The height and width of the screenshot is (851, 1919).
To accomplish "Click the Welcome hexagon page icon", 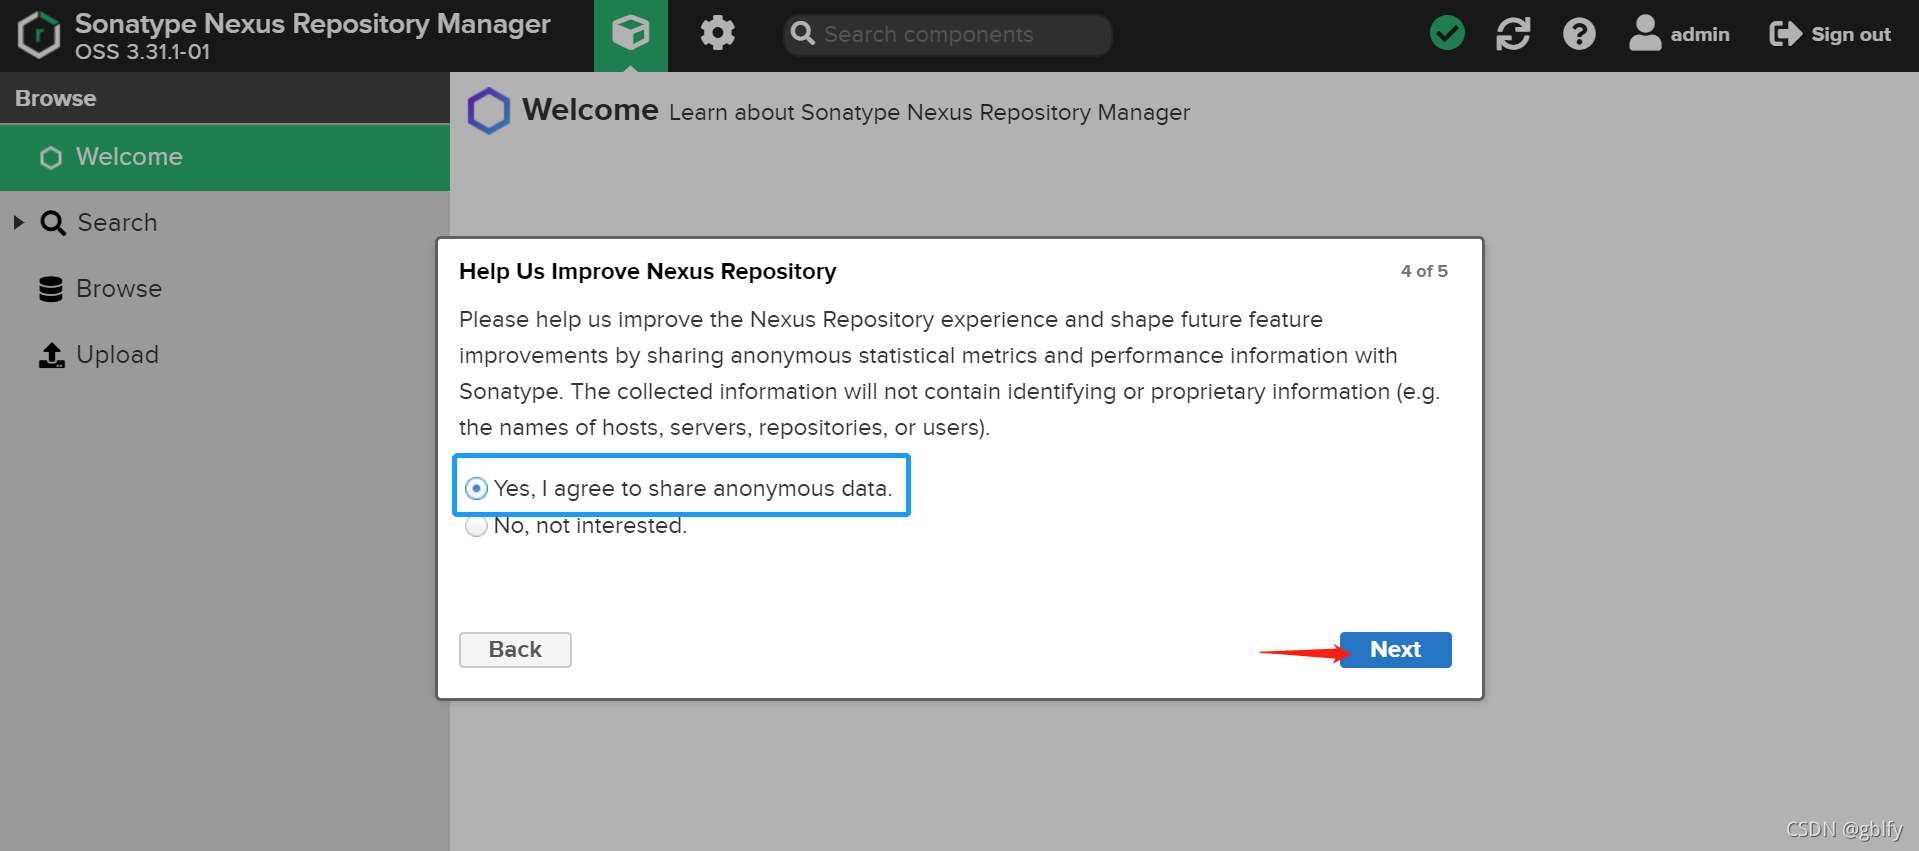I will [489, 111].
